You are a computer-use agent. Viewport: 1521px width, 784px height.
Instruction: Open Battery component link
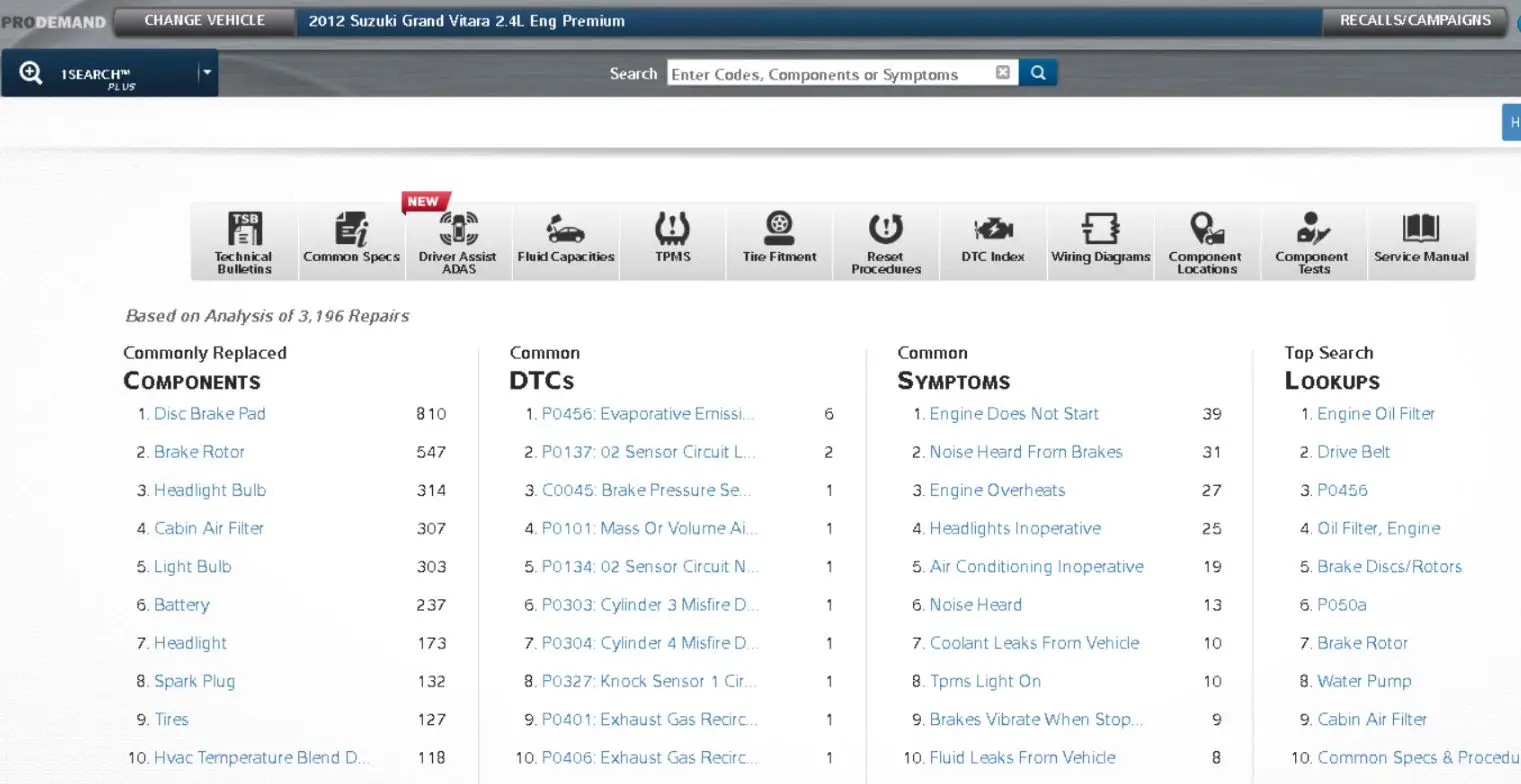182,605
